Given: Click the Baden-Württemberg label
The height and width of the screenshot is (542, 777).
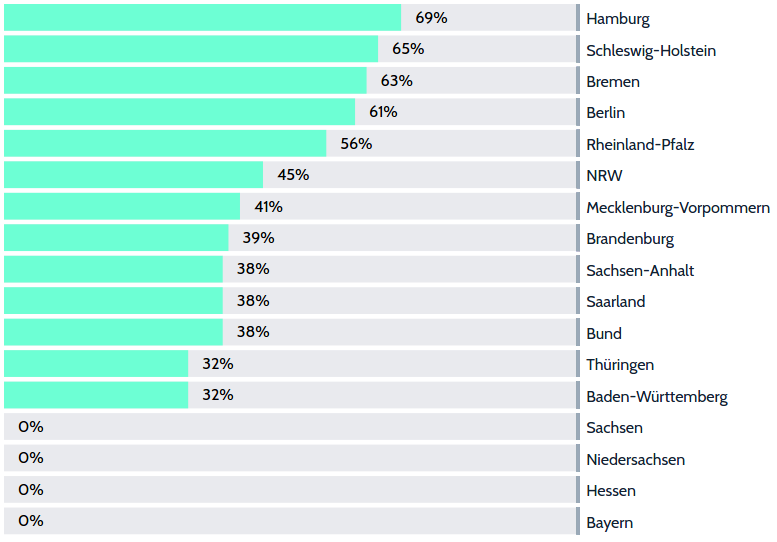Looking at the screenshot, I should click(657, 396).
